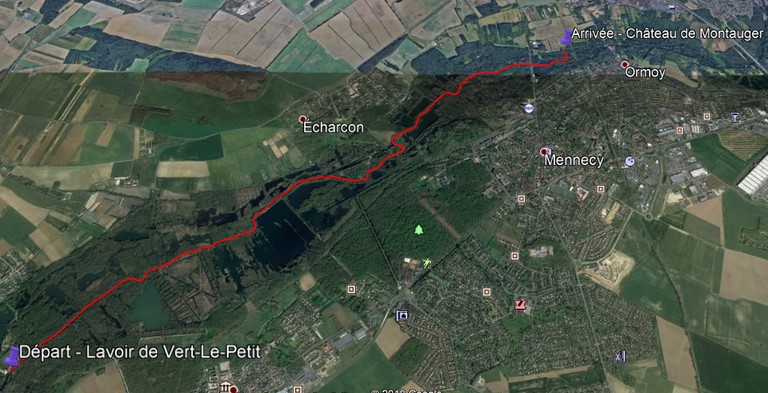The image size is (768, 393).
Task: Open the yellow-green running figure sports icon
Action: click(427, 263)
